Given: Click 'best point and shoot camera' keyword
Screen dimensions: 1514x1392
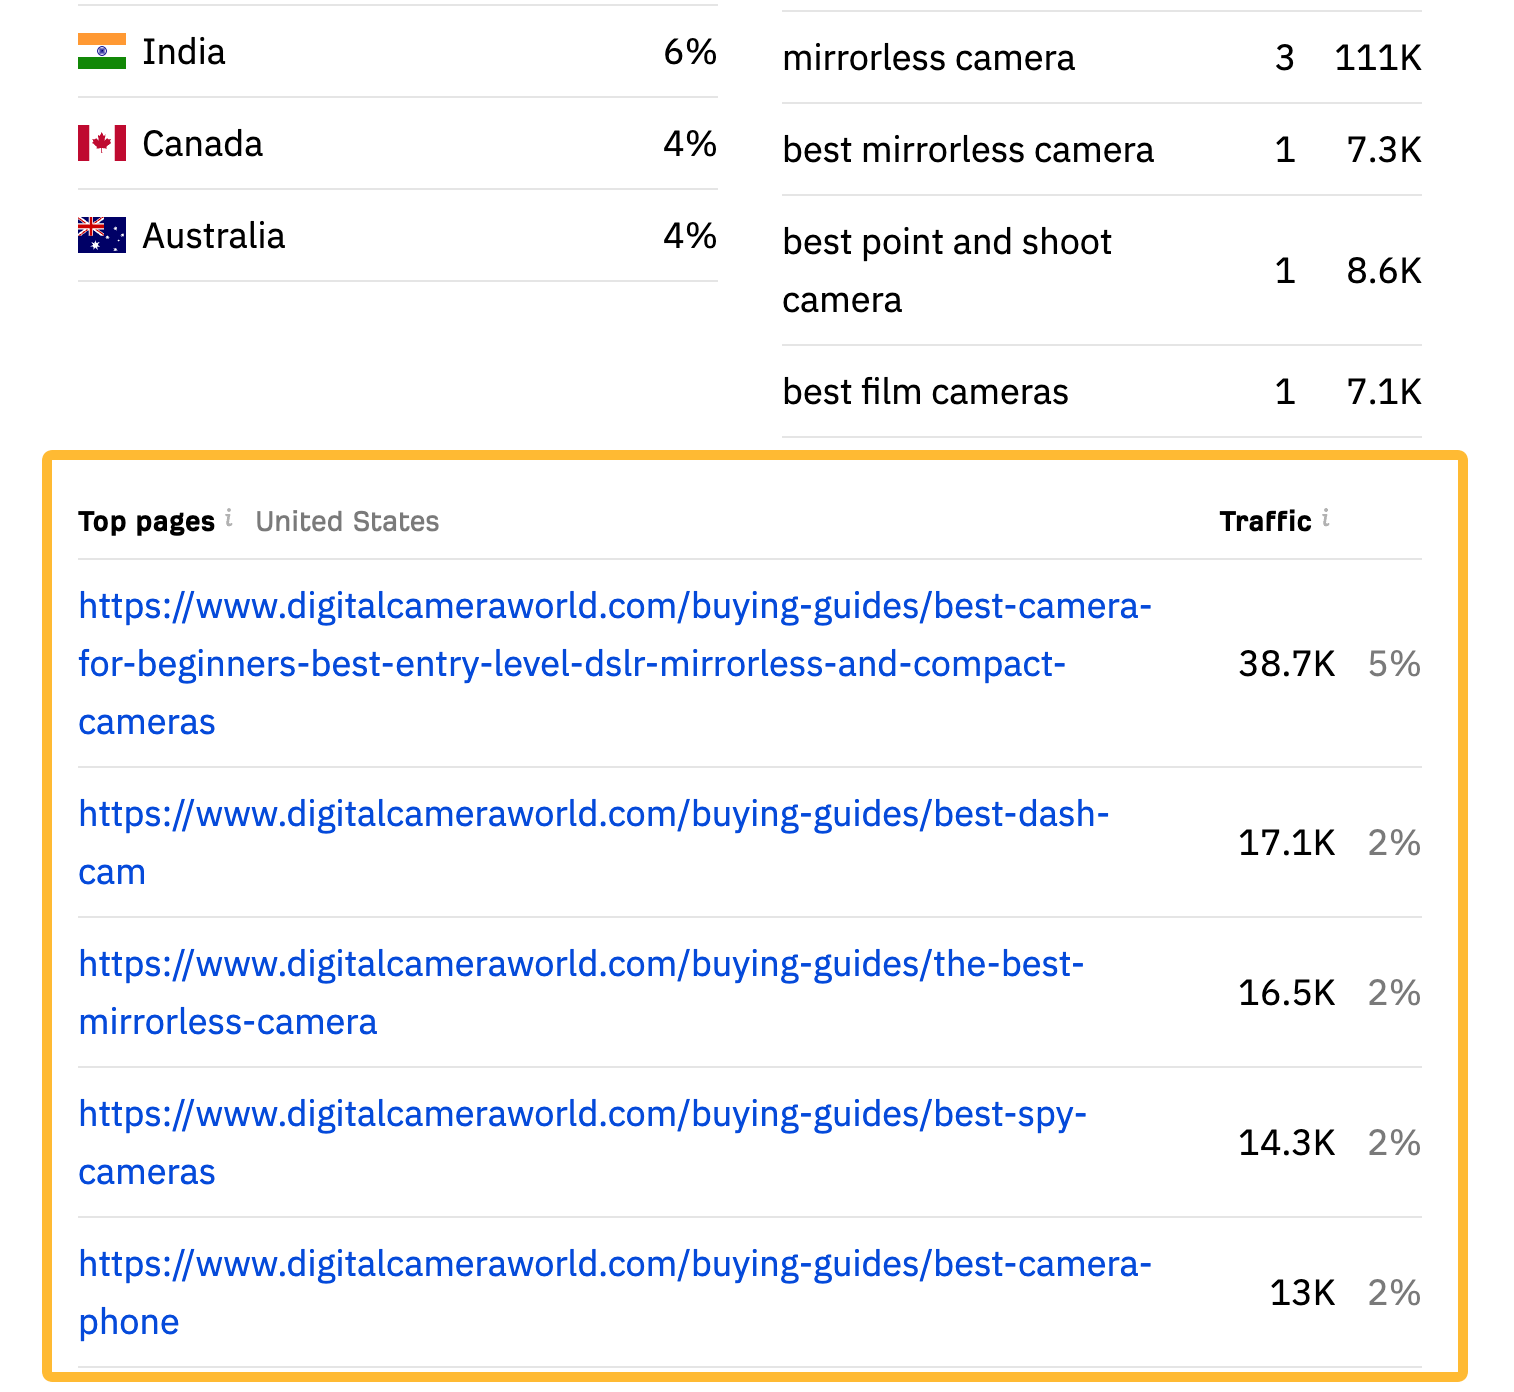Looking at the screenshot, I should click(946, 270).
